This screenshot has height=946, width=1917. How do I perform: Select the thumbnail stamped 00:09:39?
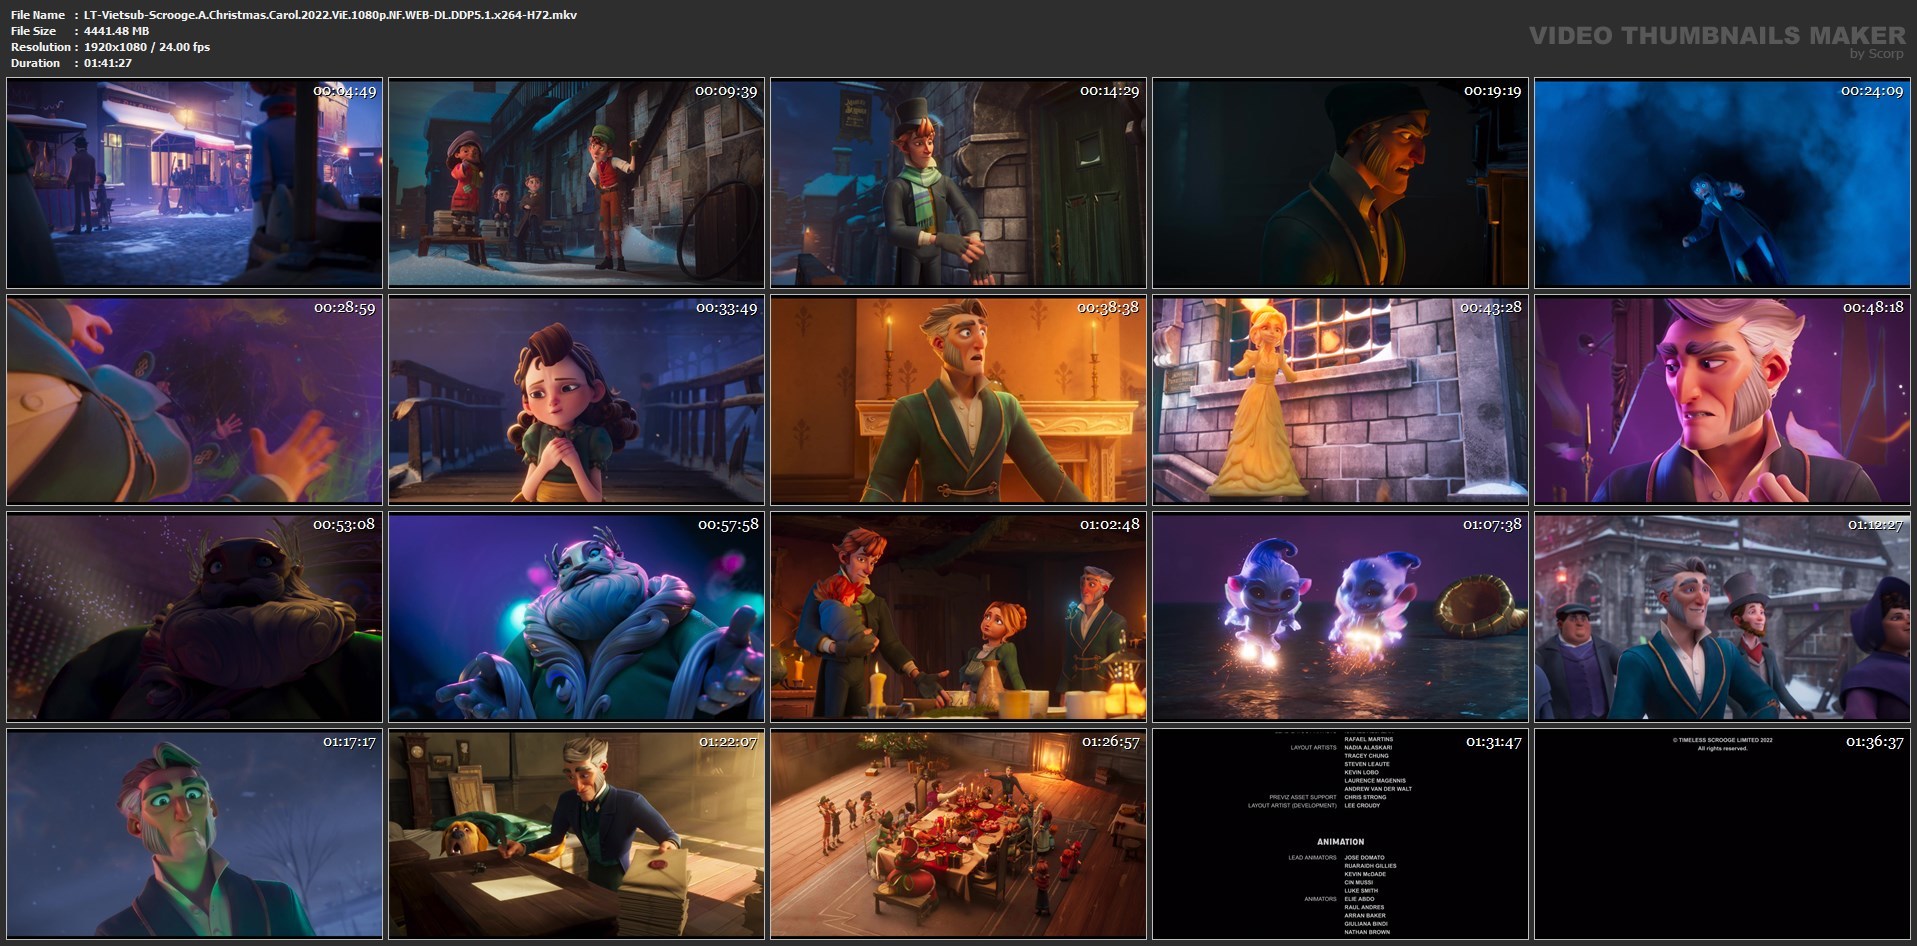(576, 184)
